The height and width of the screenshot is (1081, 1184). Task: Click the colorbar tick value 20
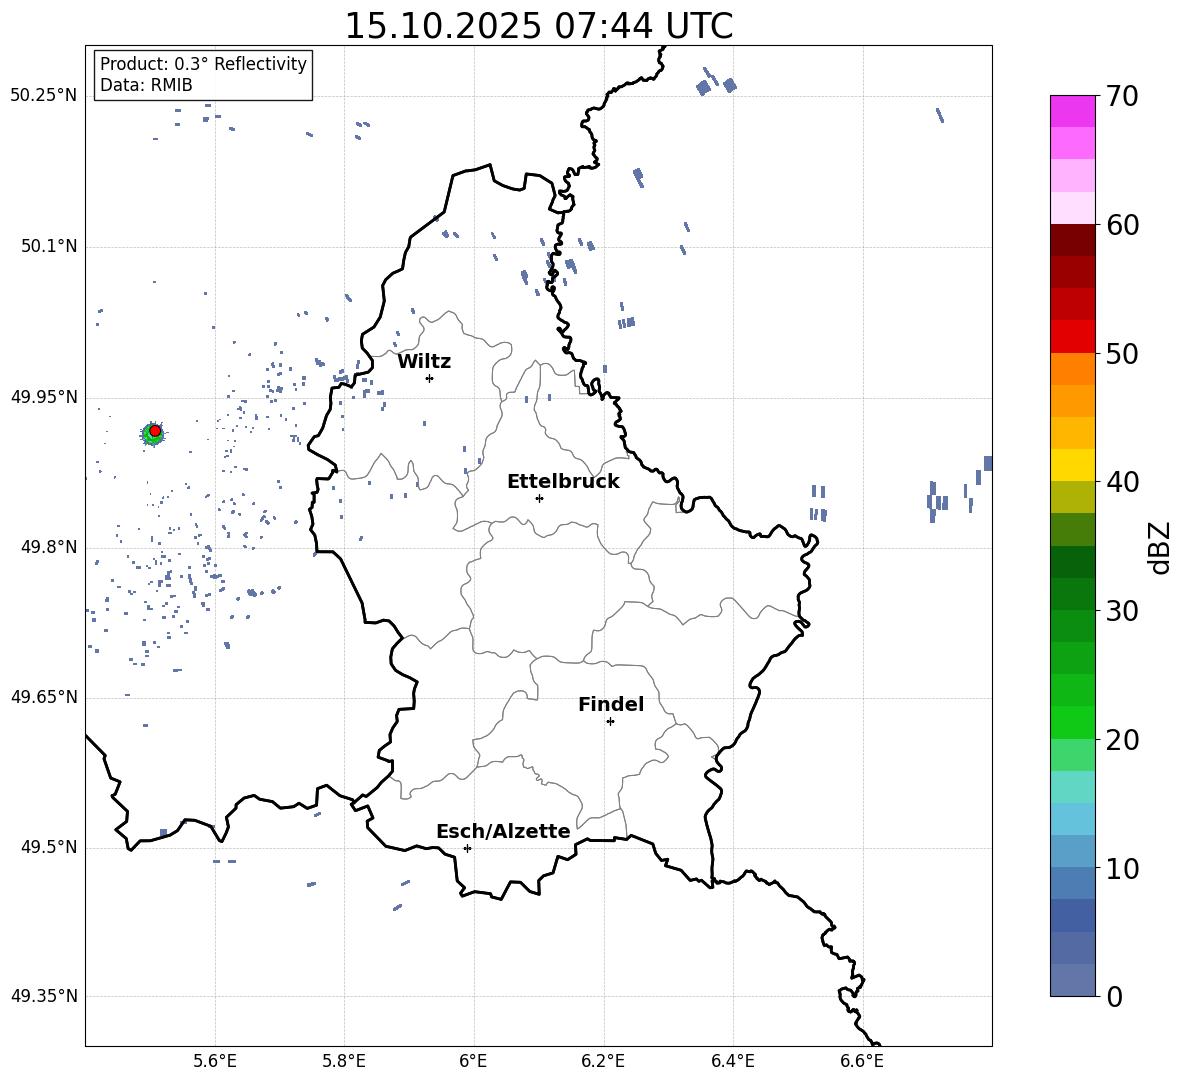pyautogui.click(x=1122, y=740)
